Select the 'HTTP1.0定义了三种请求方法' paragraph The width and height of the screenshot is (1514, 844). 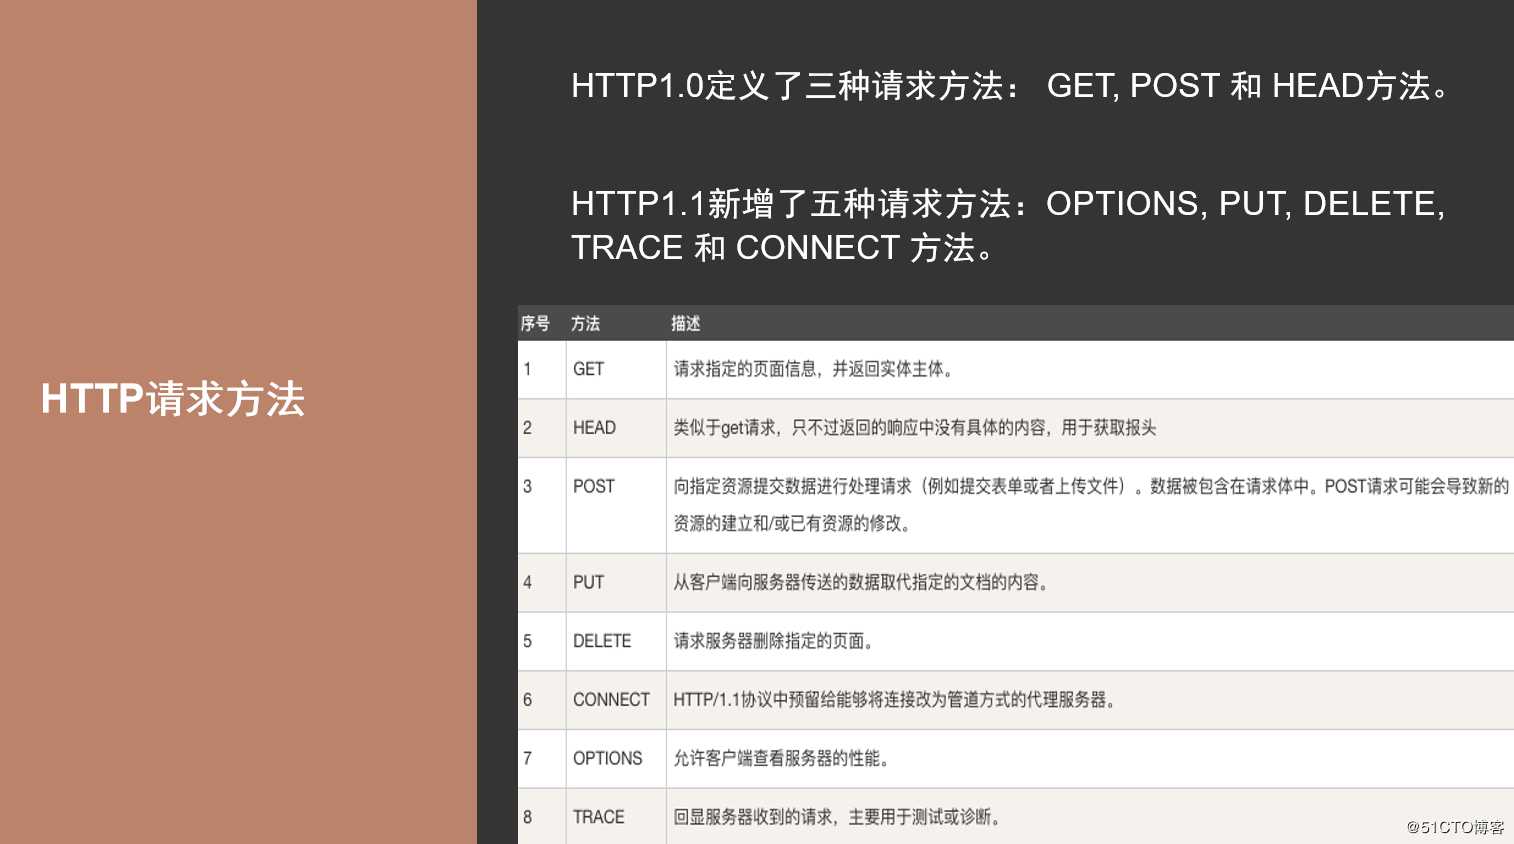point(1010,86)
